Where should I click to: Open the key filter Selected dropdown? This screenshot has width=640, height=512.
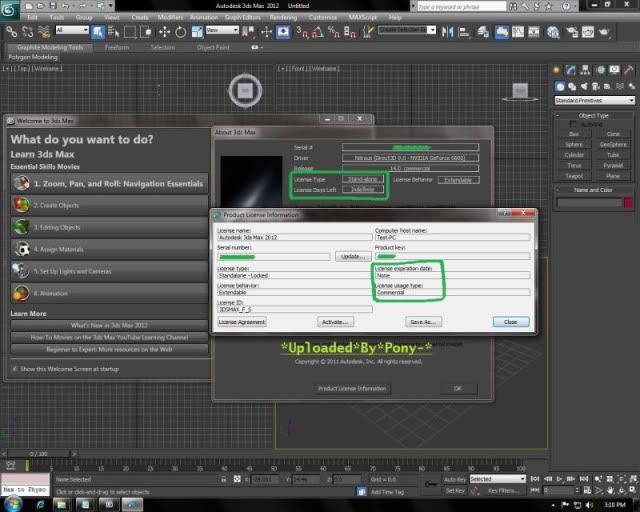[x=497, y=479]
